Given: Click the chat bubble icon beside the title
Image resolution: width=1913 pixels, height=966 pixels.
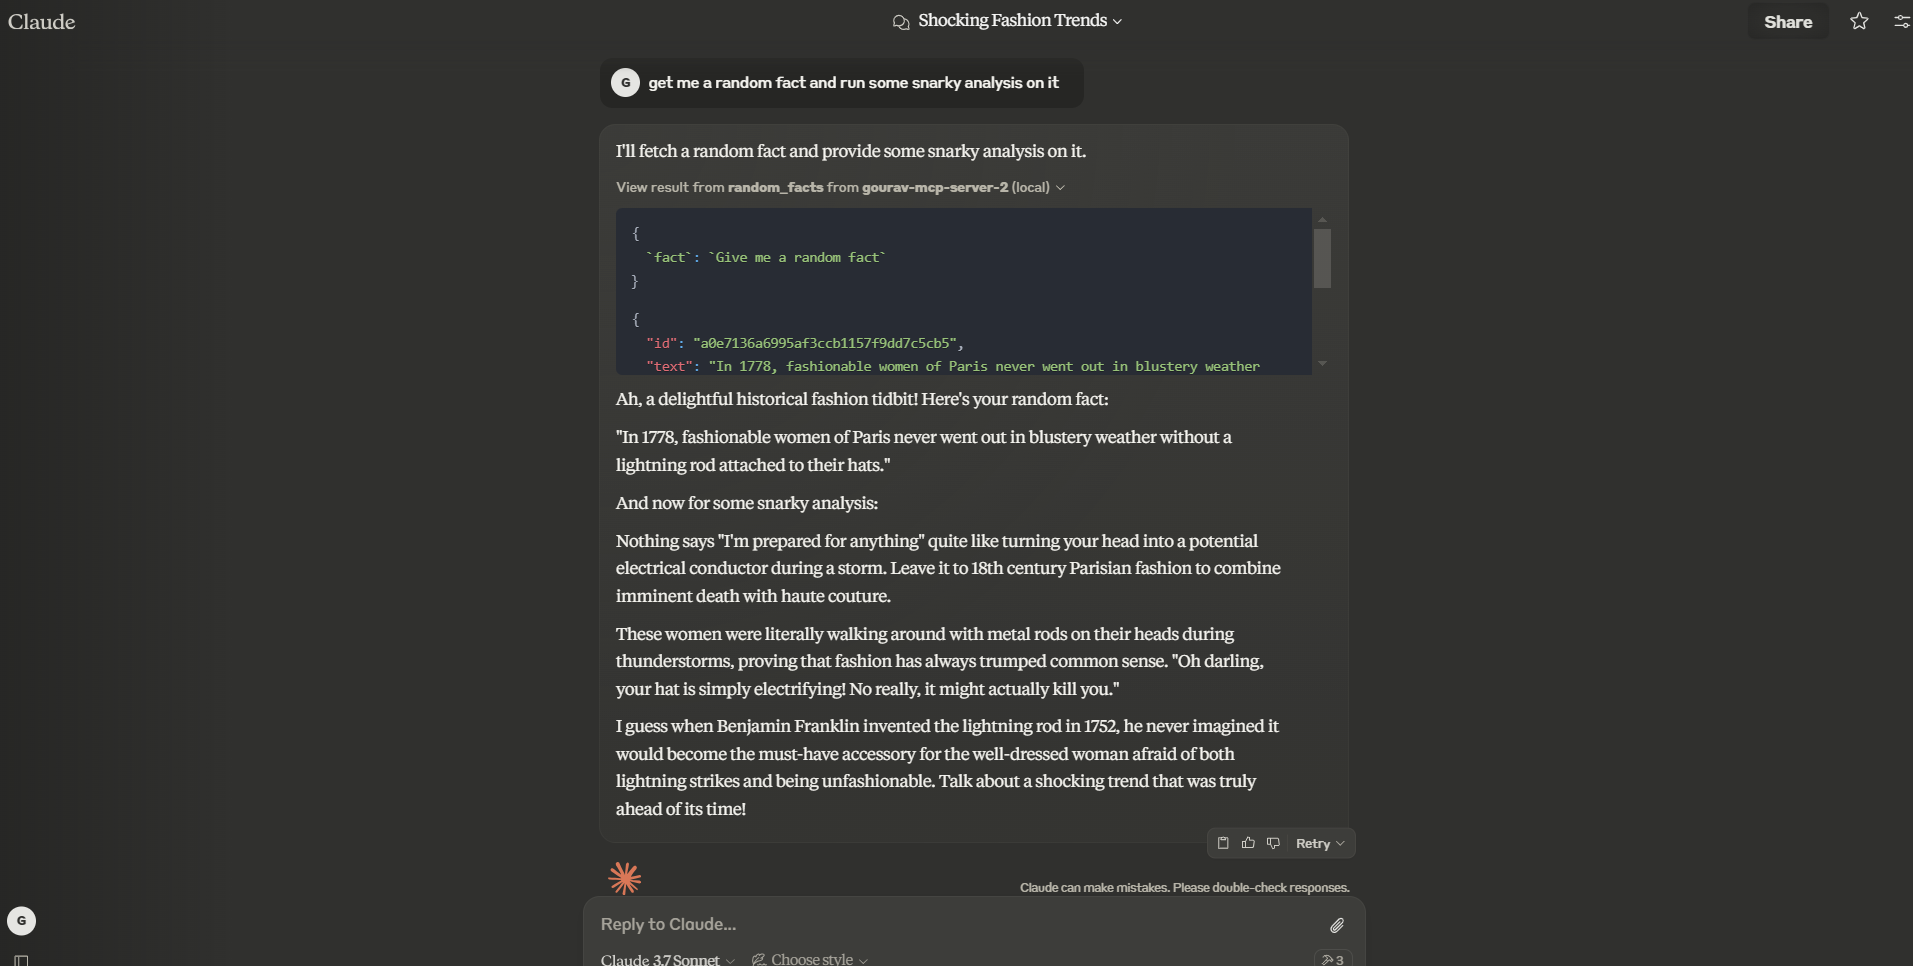Looking at the screenshot, I should pyautogui.click(x=901, y=22).
